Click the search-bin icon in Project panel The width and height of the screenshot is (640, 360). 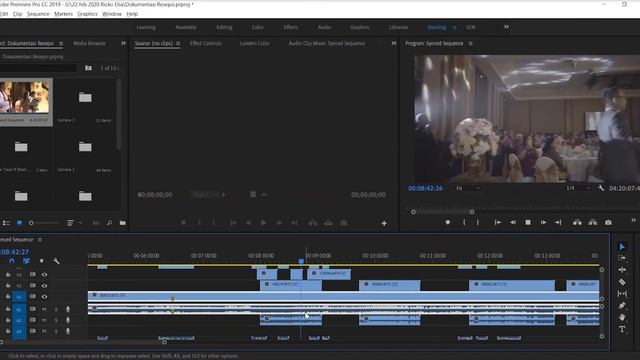tap(88, 68)
